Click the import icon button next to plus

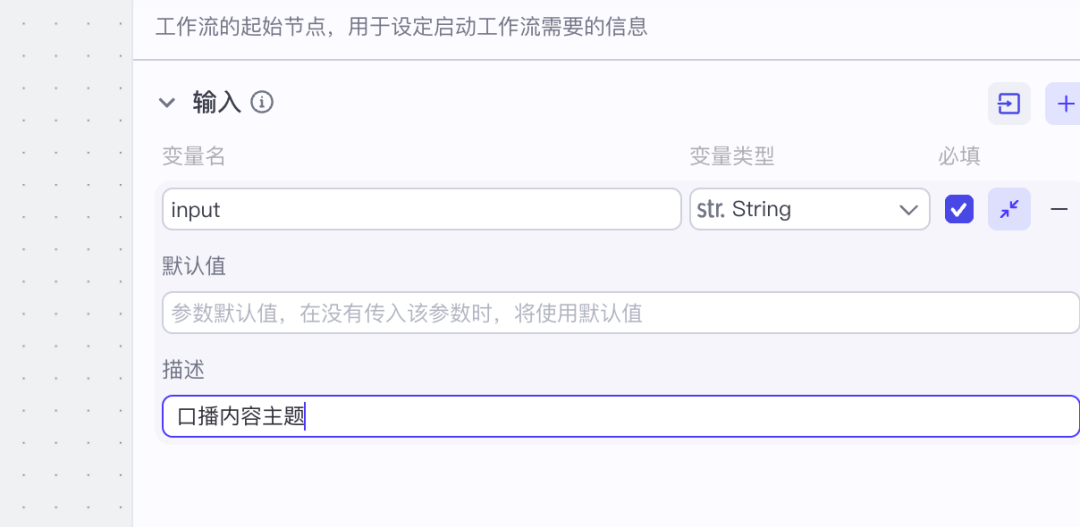pos(1009,104)
